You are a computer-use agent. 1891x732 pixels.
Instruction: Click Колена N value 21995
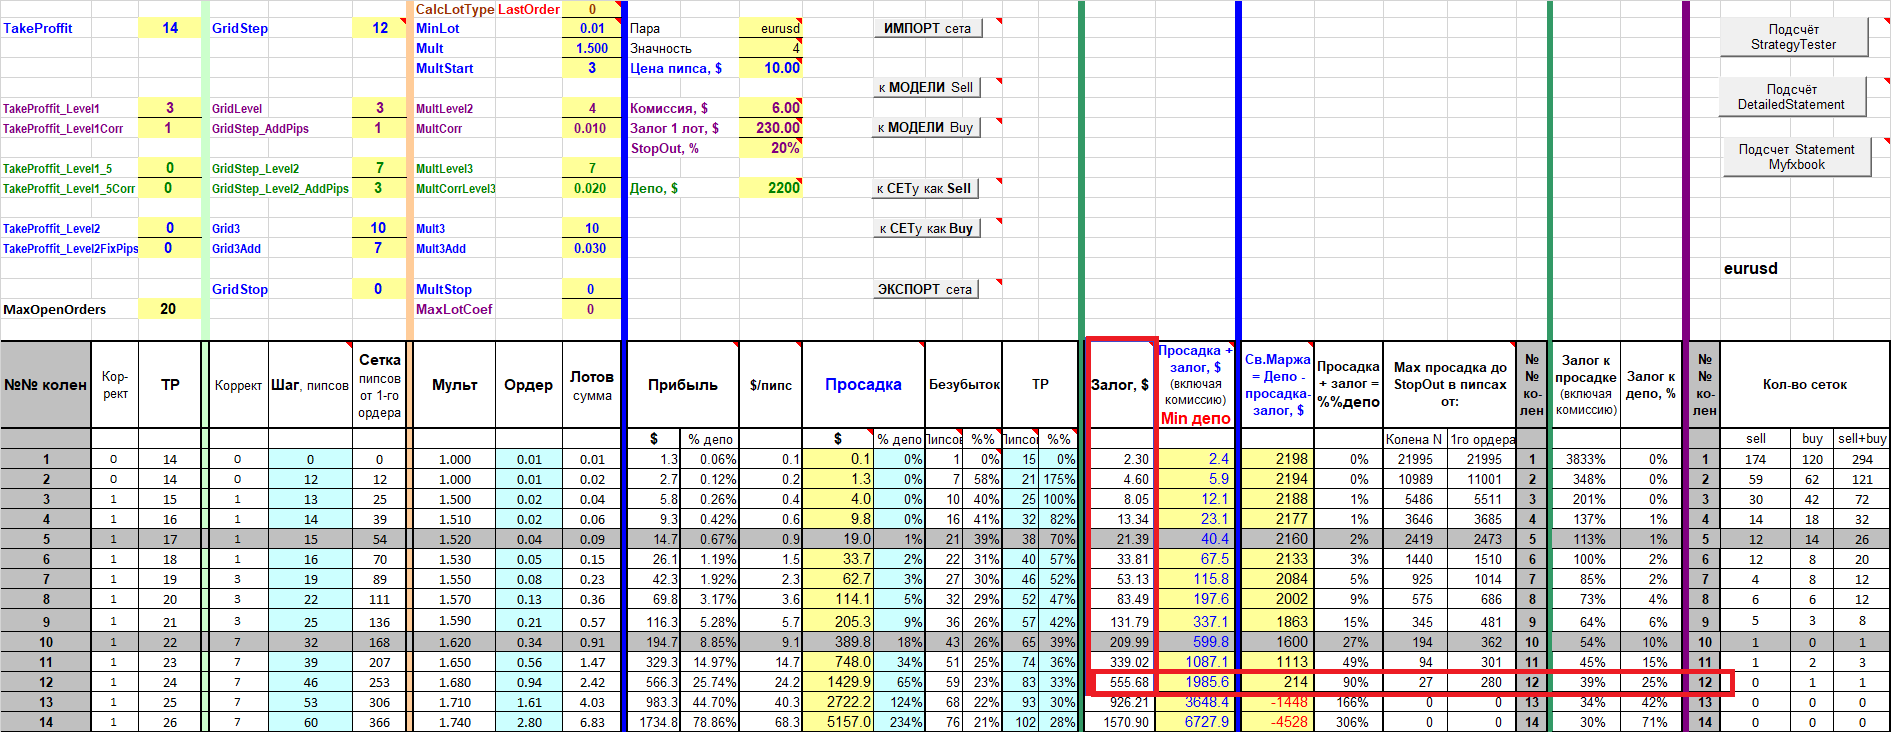tap(1415, 459)
